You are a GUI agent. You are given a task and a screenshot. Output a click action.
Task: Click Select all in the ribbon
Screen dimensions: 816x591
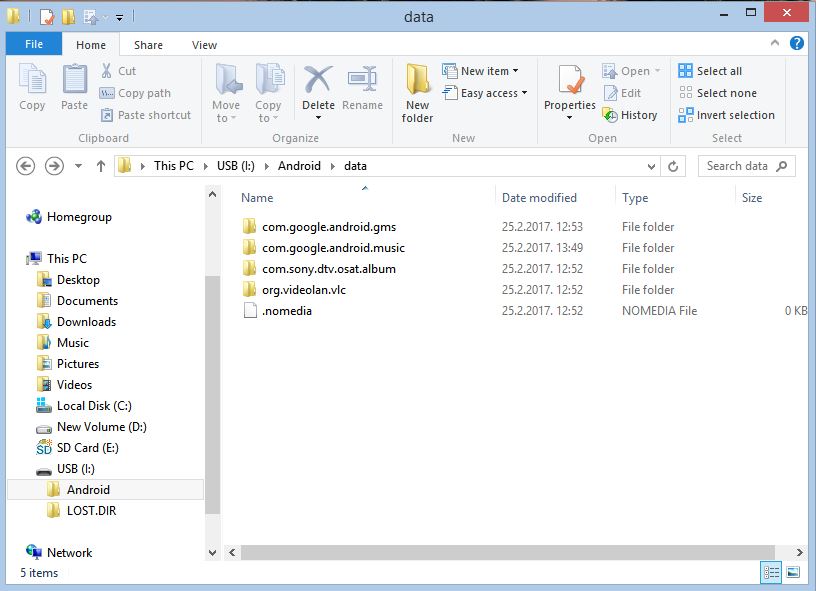pyautogui.click(x=710, y=71)
